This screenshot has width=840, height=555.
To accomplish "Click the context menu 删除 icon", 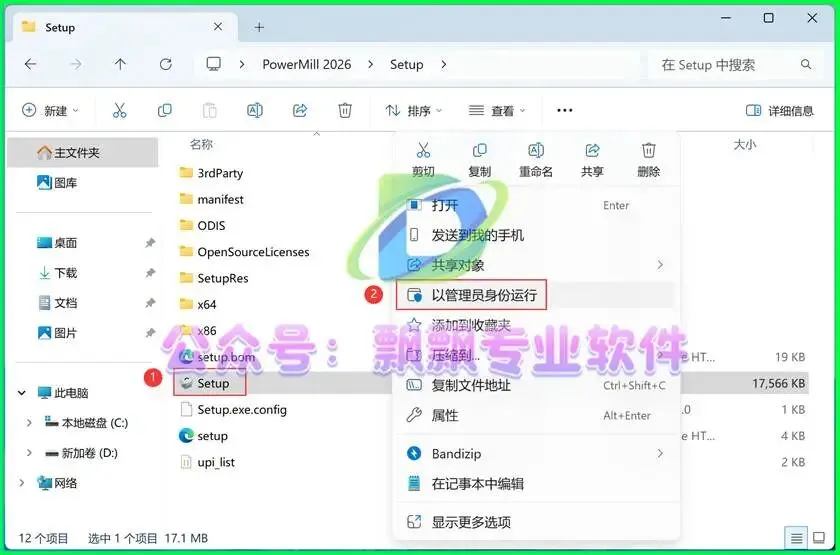I will point(649,151).
